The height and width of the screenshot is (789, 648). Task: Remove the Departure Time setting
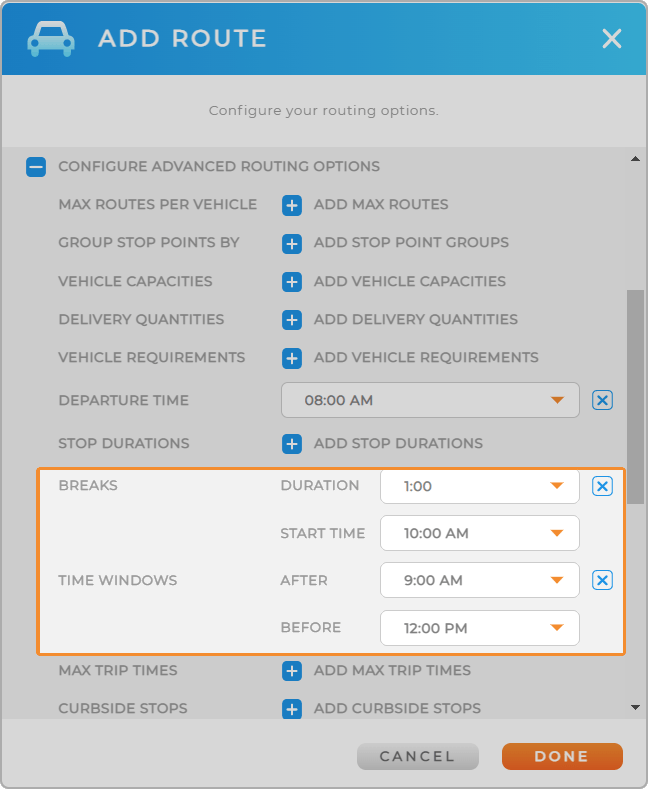(602, 400)
